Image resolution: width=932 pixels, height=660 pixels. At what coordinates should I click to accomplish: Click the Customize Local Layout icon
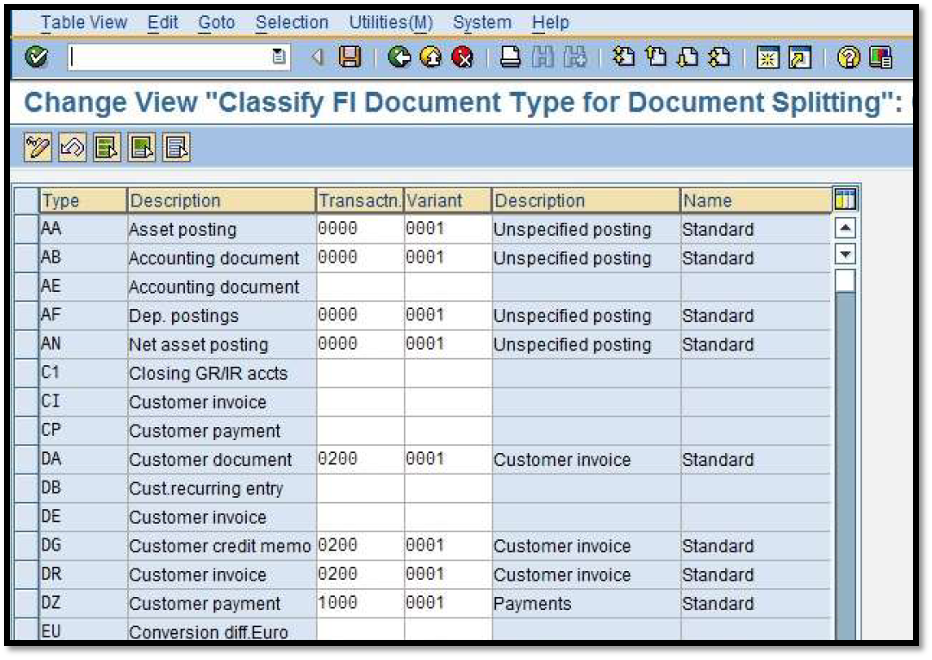(x=880, y=58)
